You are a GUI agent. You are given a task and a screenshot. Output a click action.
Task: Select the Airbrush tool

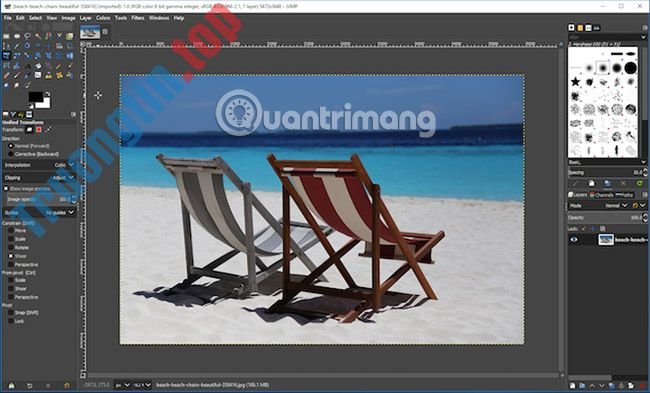pos(17,75)
